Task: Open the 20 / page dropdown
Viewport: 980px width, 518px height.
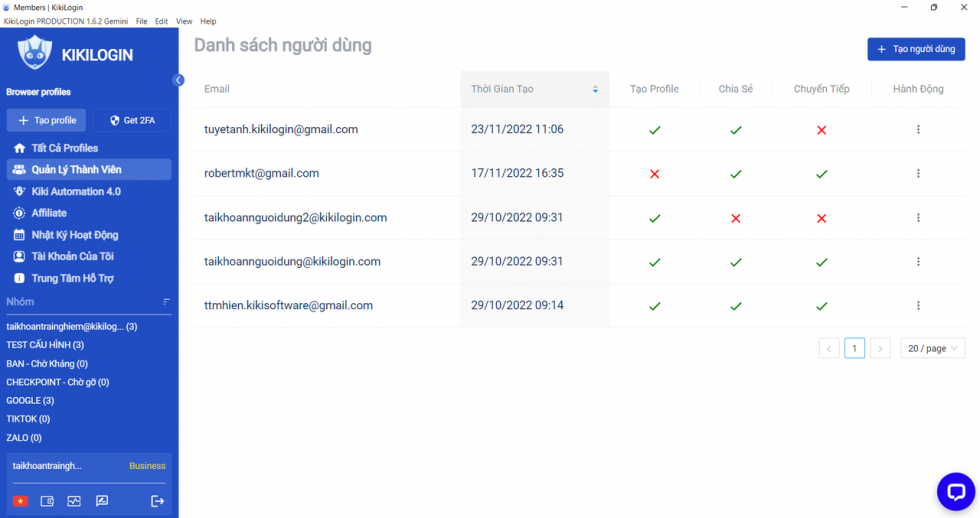Action: [x=932, y=349]
